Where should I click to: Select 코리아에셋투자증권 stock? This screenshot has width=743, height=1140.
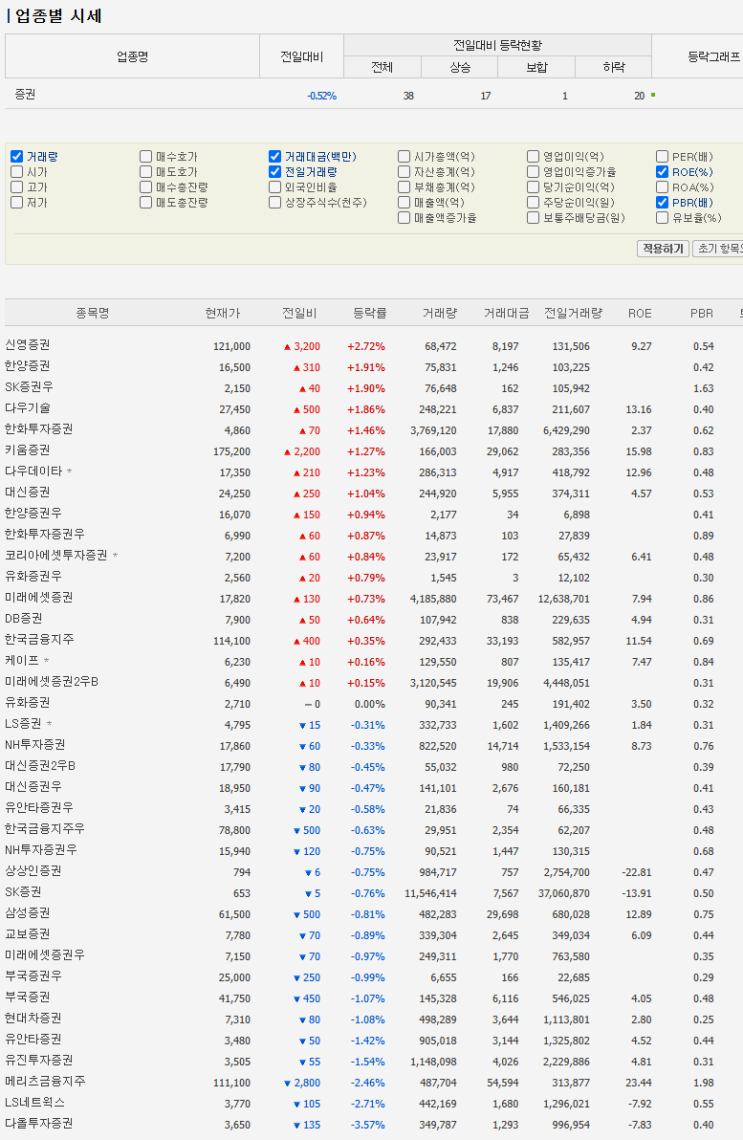56,555
